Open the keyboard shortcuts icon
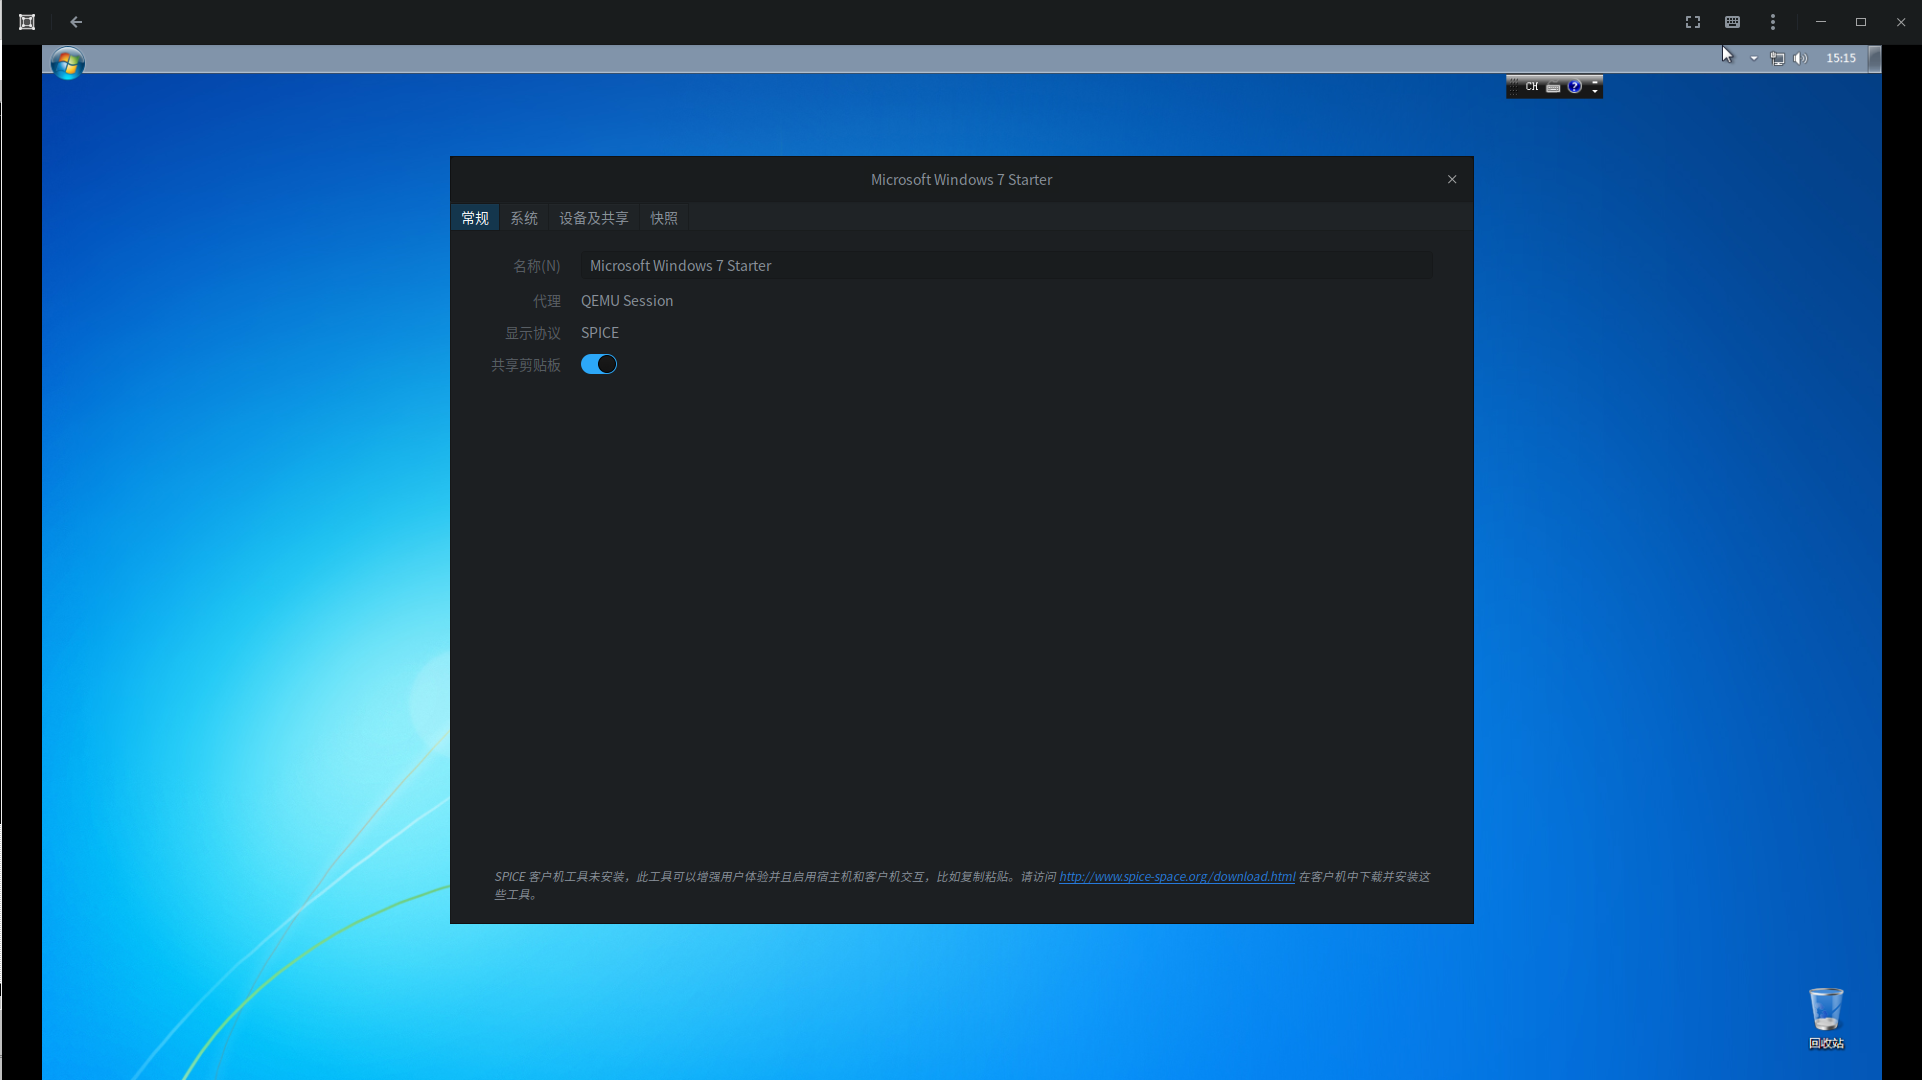 [1733, 22]
